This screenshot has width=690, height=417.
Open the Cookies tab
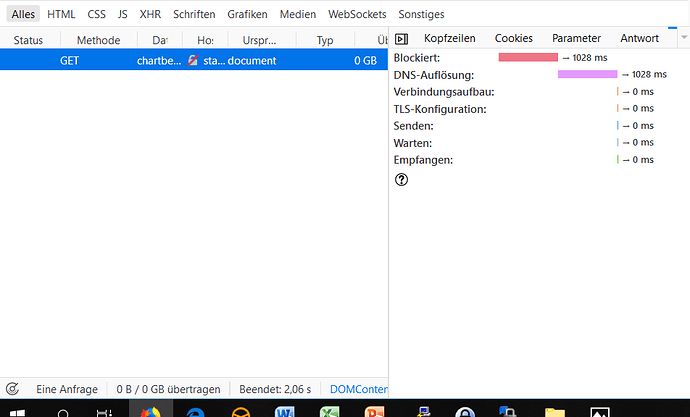tap(514, 38)
